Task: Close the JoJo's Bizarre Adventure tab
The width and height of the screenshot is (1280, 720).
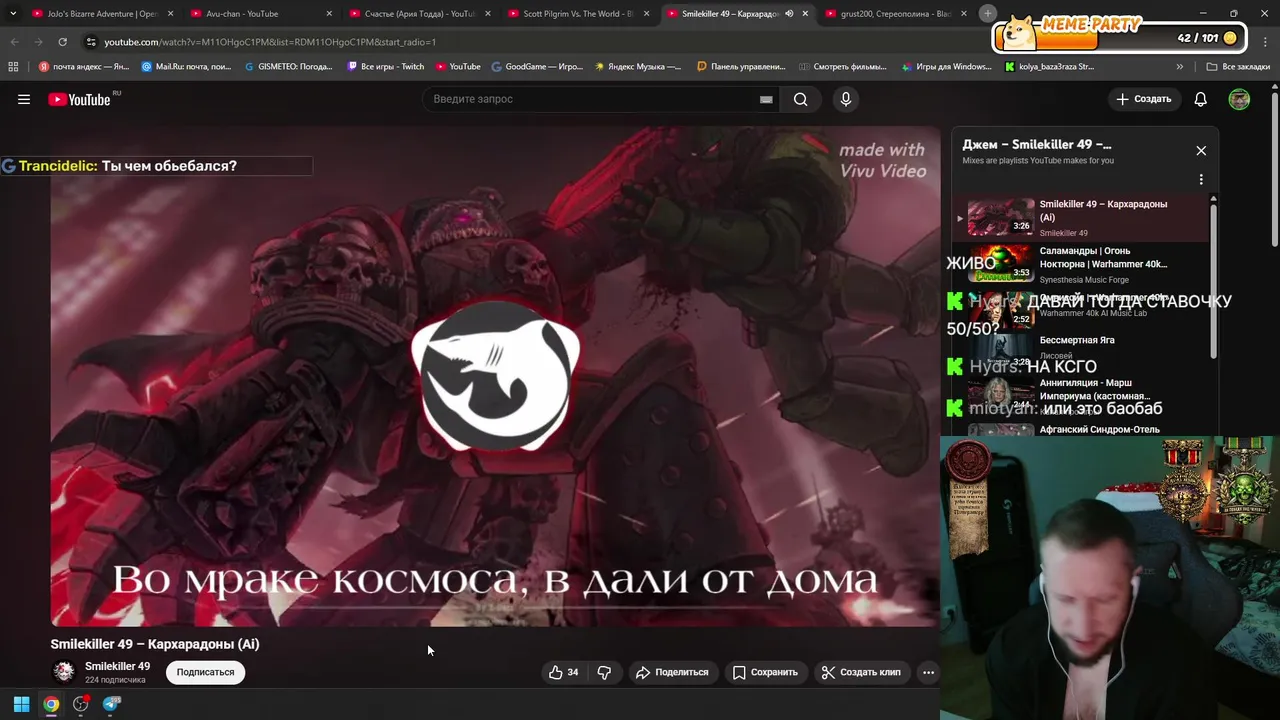Action: coord(170,14)
